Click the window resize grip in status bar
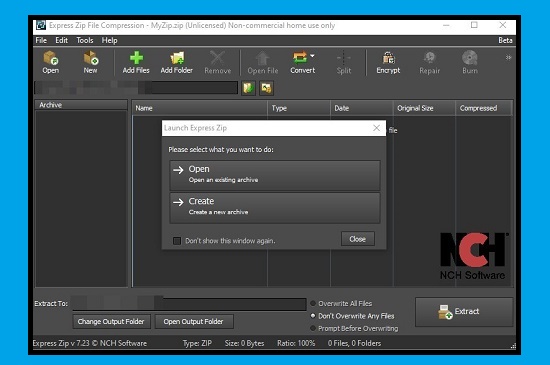Screen dimensions: 550x365 pyautogui.click(x=513, y=346)
